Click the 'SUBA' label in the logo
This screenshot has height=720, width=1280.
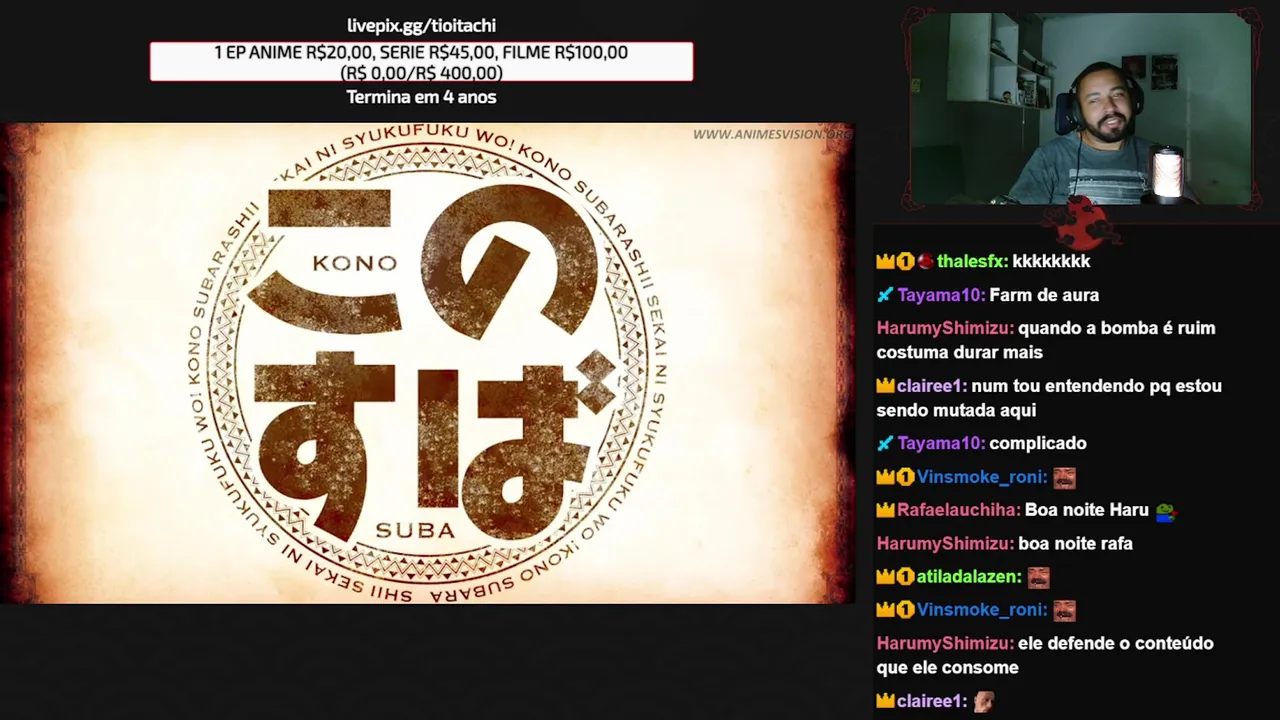click(414, 530)
